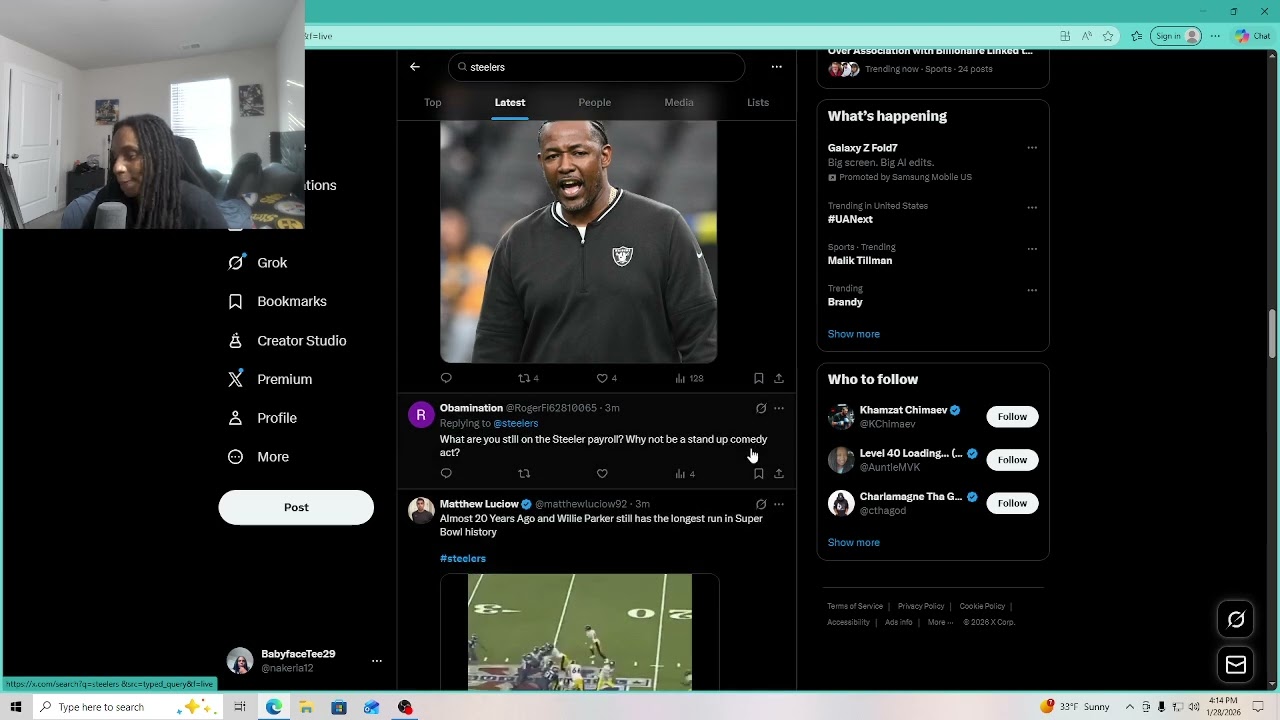Bookmark the Obamination reply post

pos(758,474)
